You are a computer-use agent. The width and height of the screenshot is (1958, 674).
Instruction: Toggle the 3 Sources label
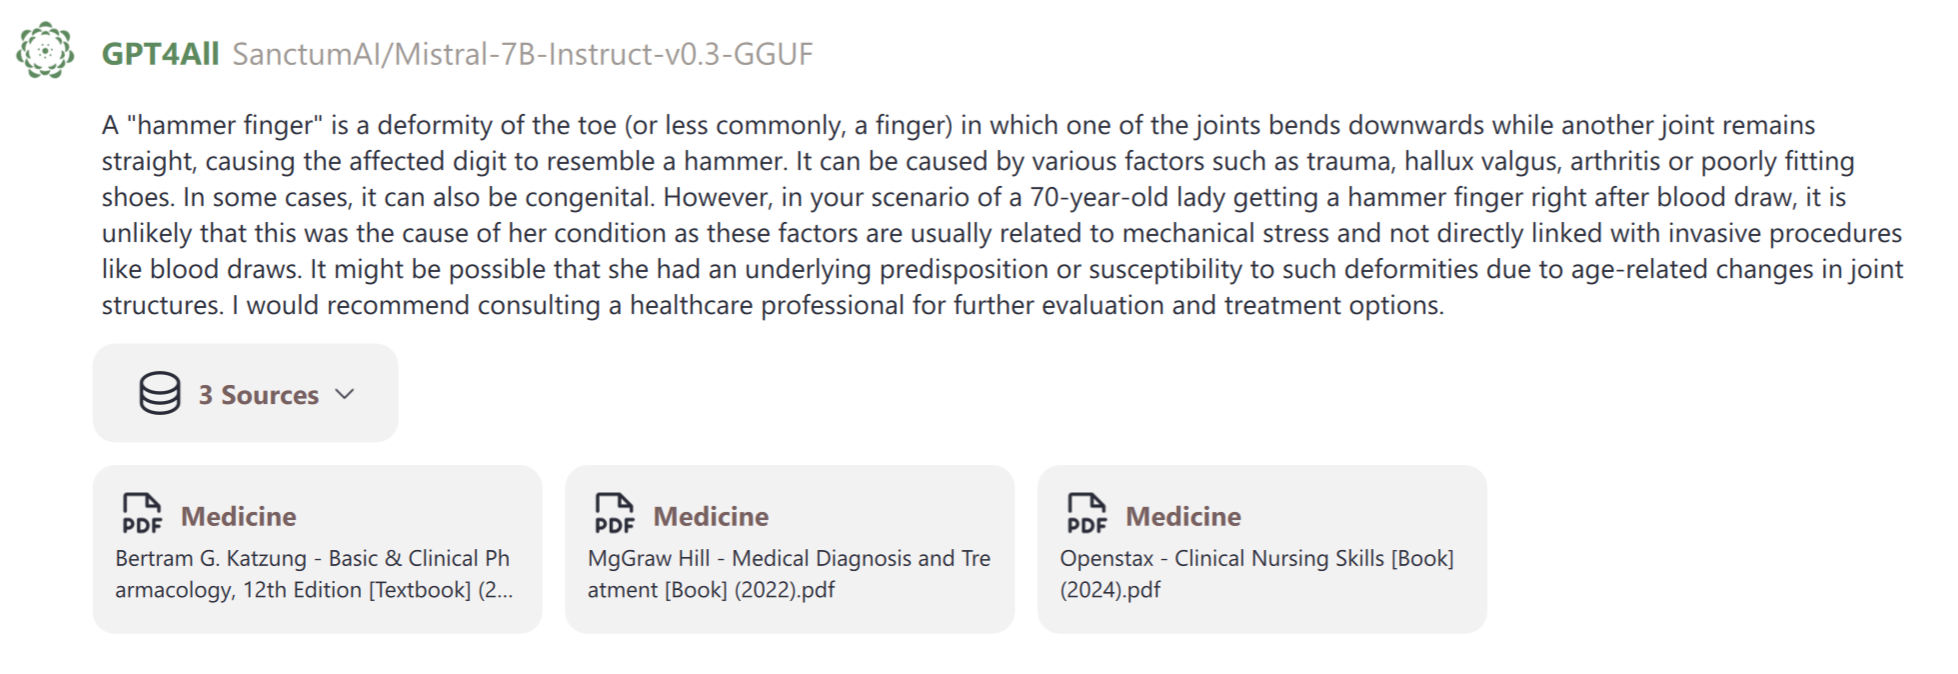(258, 395)
